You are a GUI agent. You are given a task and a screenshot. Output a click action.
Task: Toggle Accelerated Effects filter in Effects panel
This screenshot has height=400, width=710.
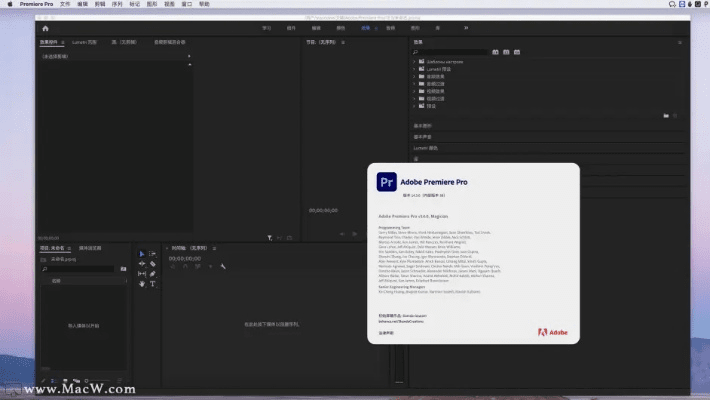(495, 52)
